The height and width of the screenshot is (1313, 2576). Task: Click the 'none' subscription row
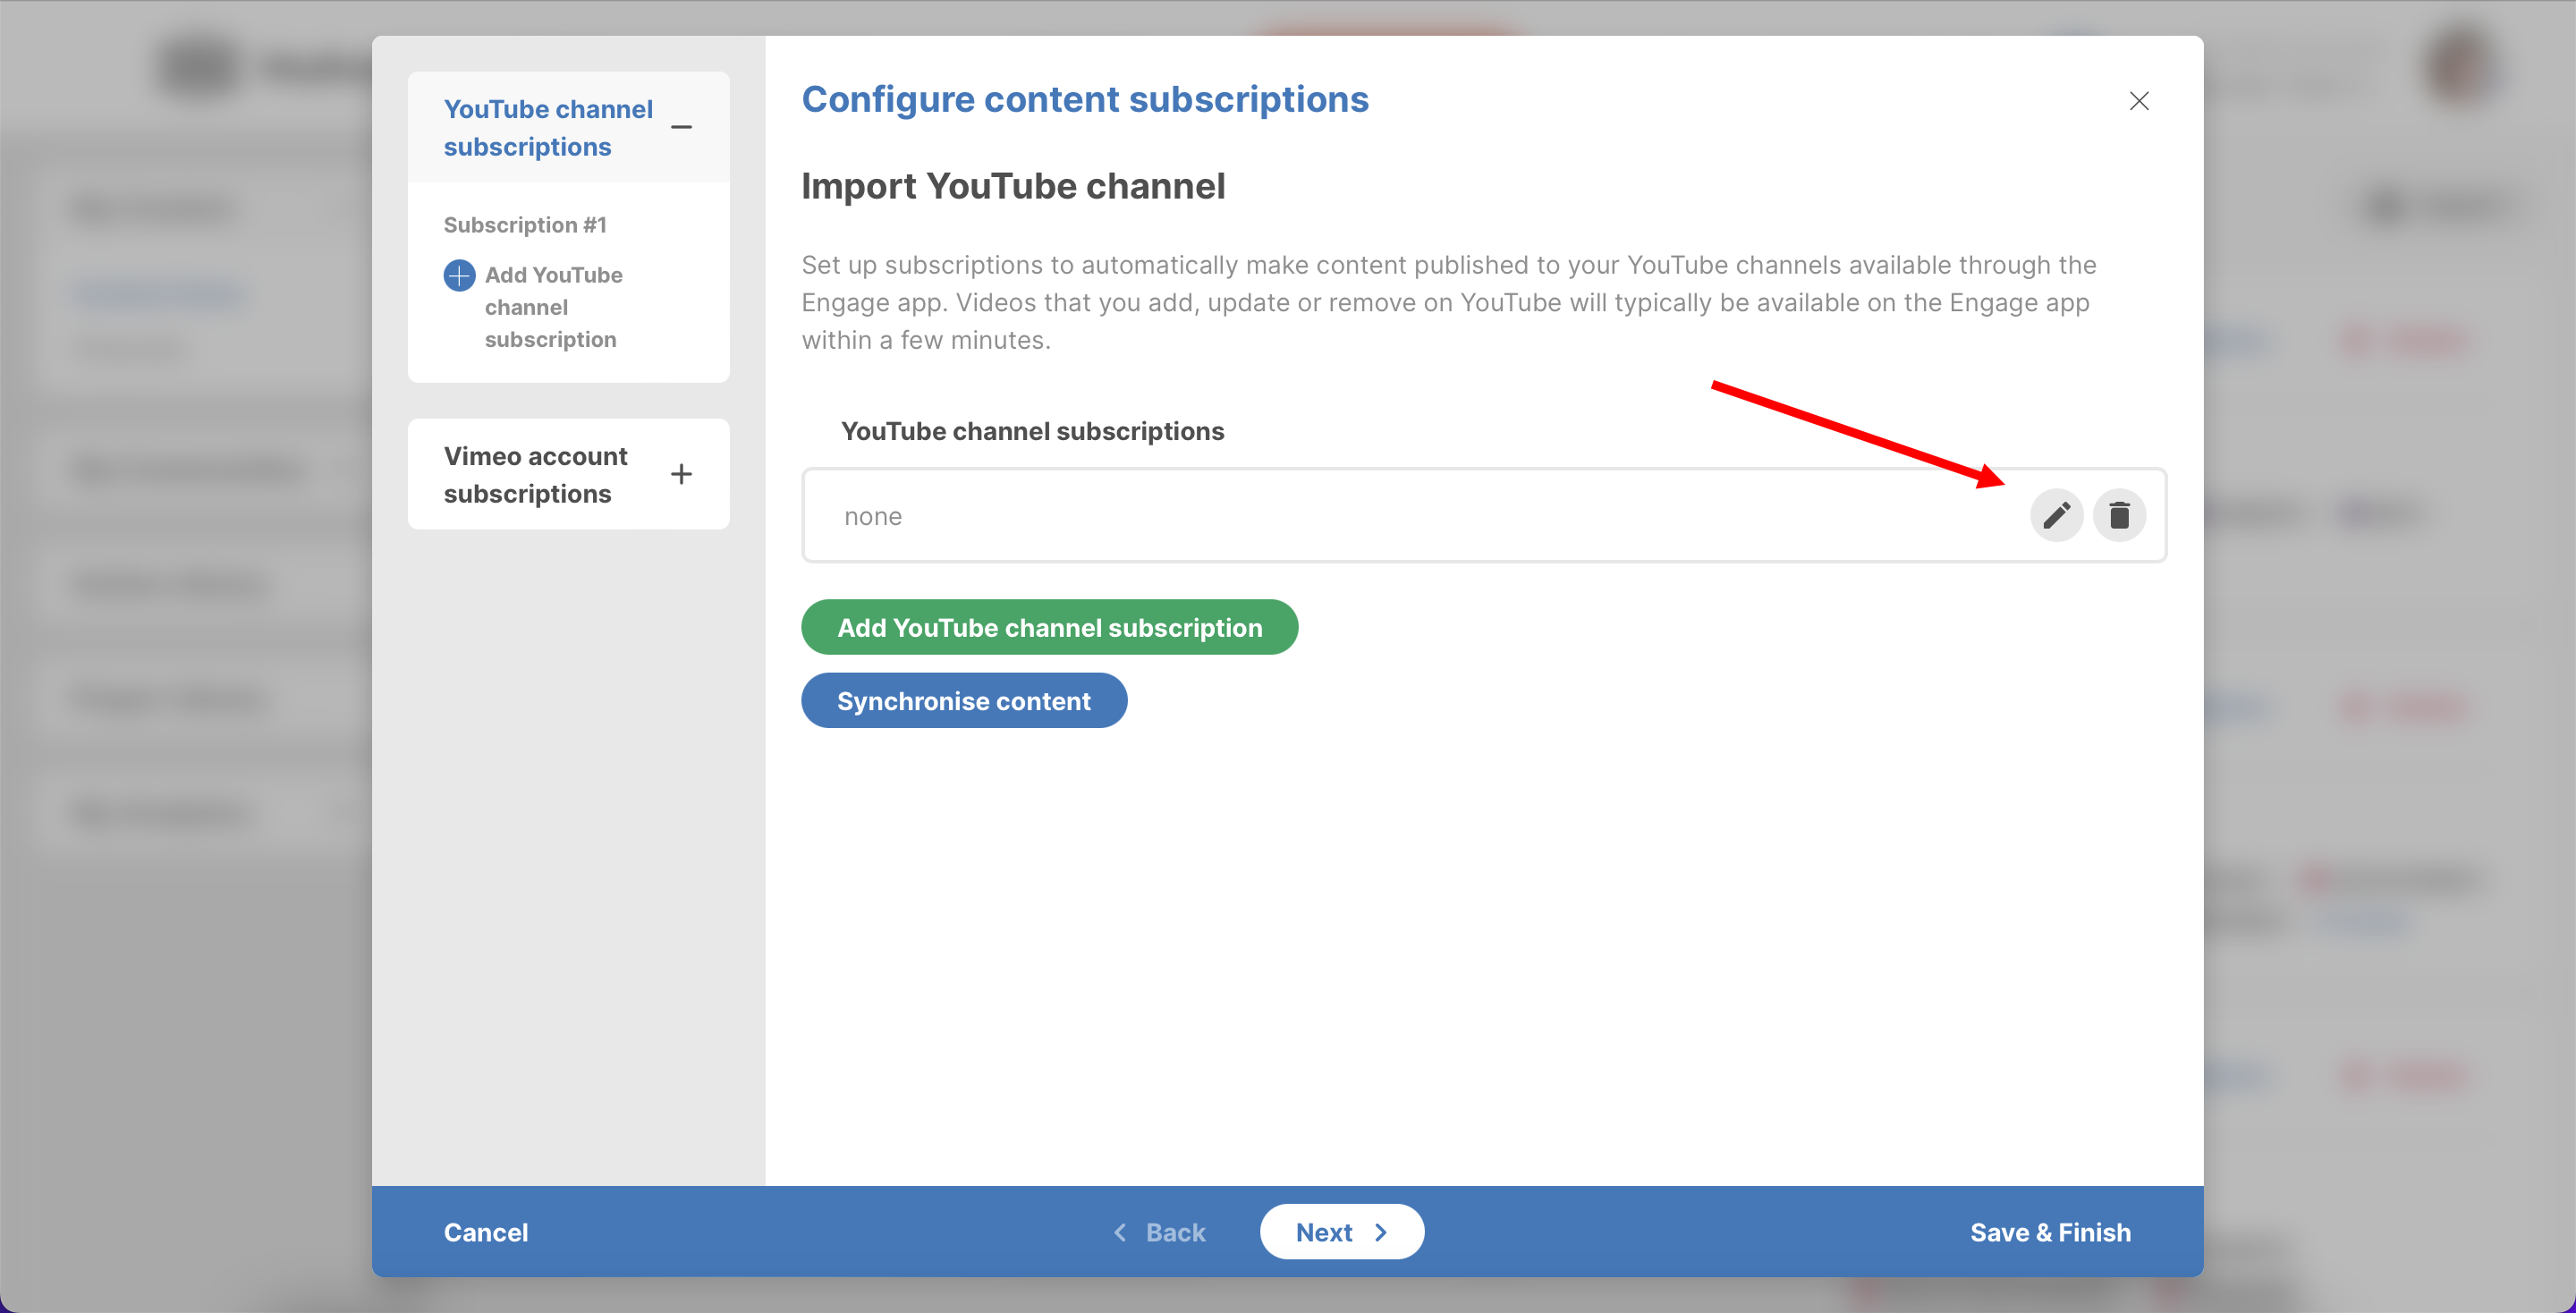tap(1484, 515)
